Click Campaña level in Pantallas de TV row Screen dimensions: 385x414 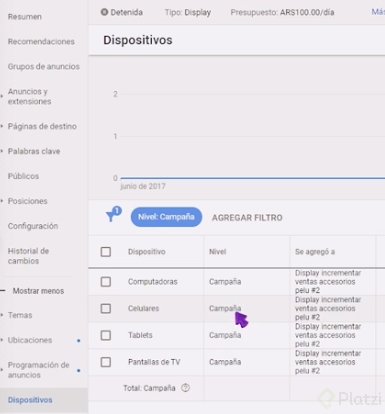[225, 362]
